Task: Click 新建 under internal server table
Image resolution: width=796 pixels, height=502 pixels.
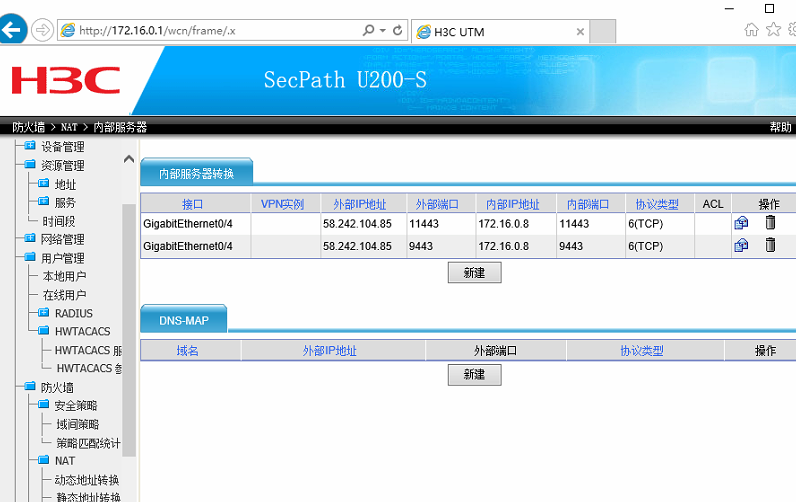Action: [475, 273]
